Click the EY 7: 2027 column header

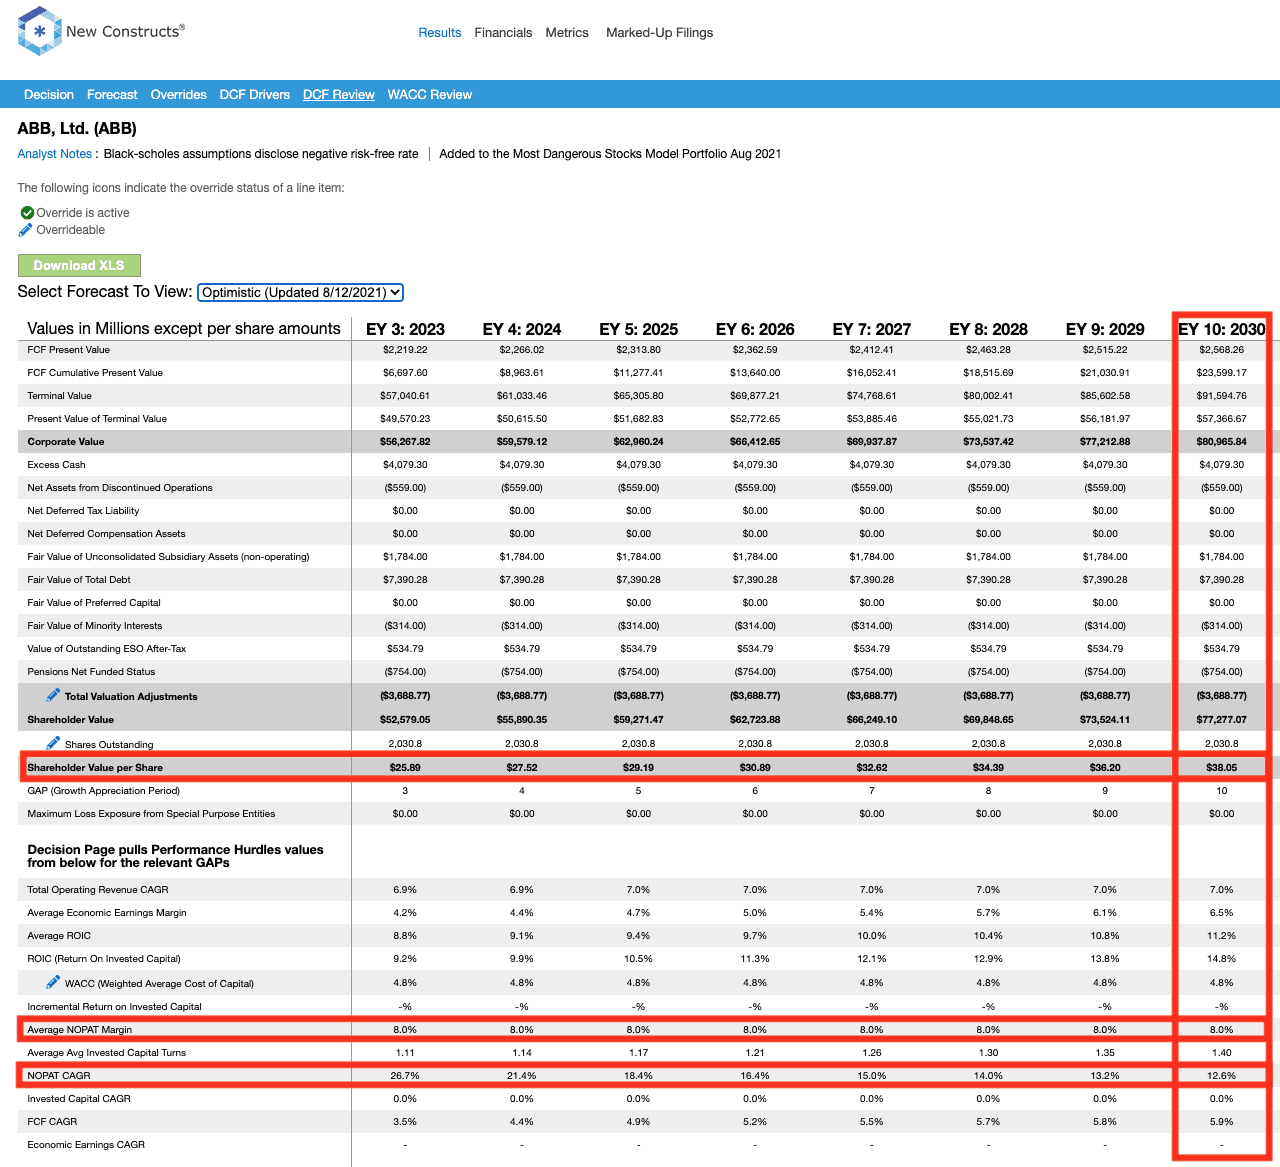point(872,329)
